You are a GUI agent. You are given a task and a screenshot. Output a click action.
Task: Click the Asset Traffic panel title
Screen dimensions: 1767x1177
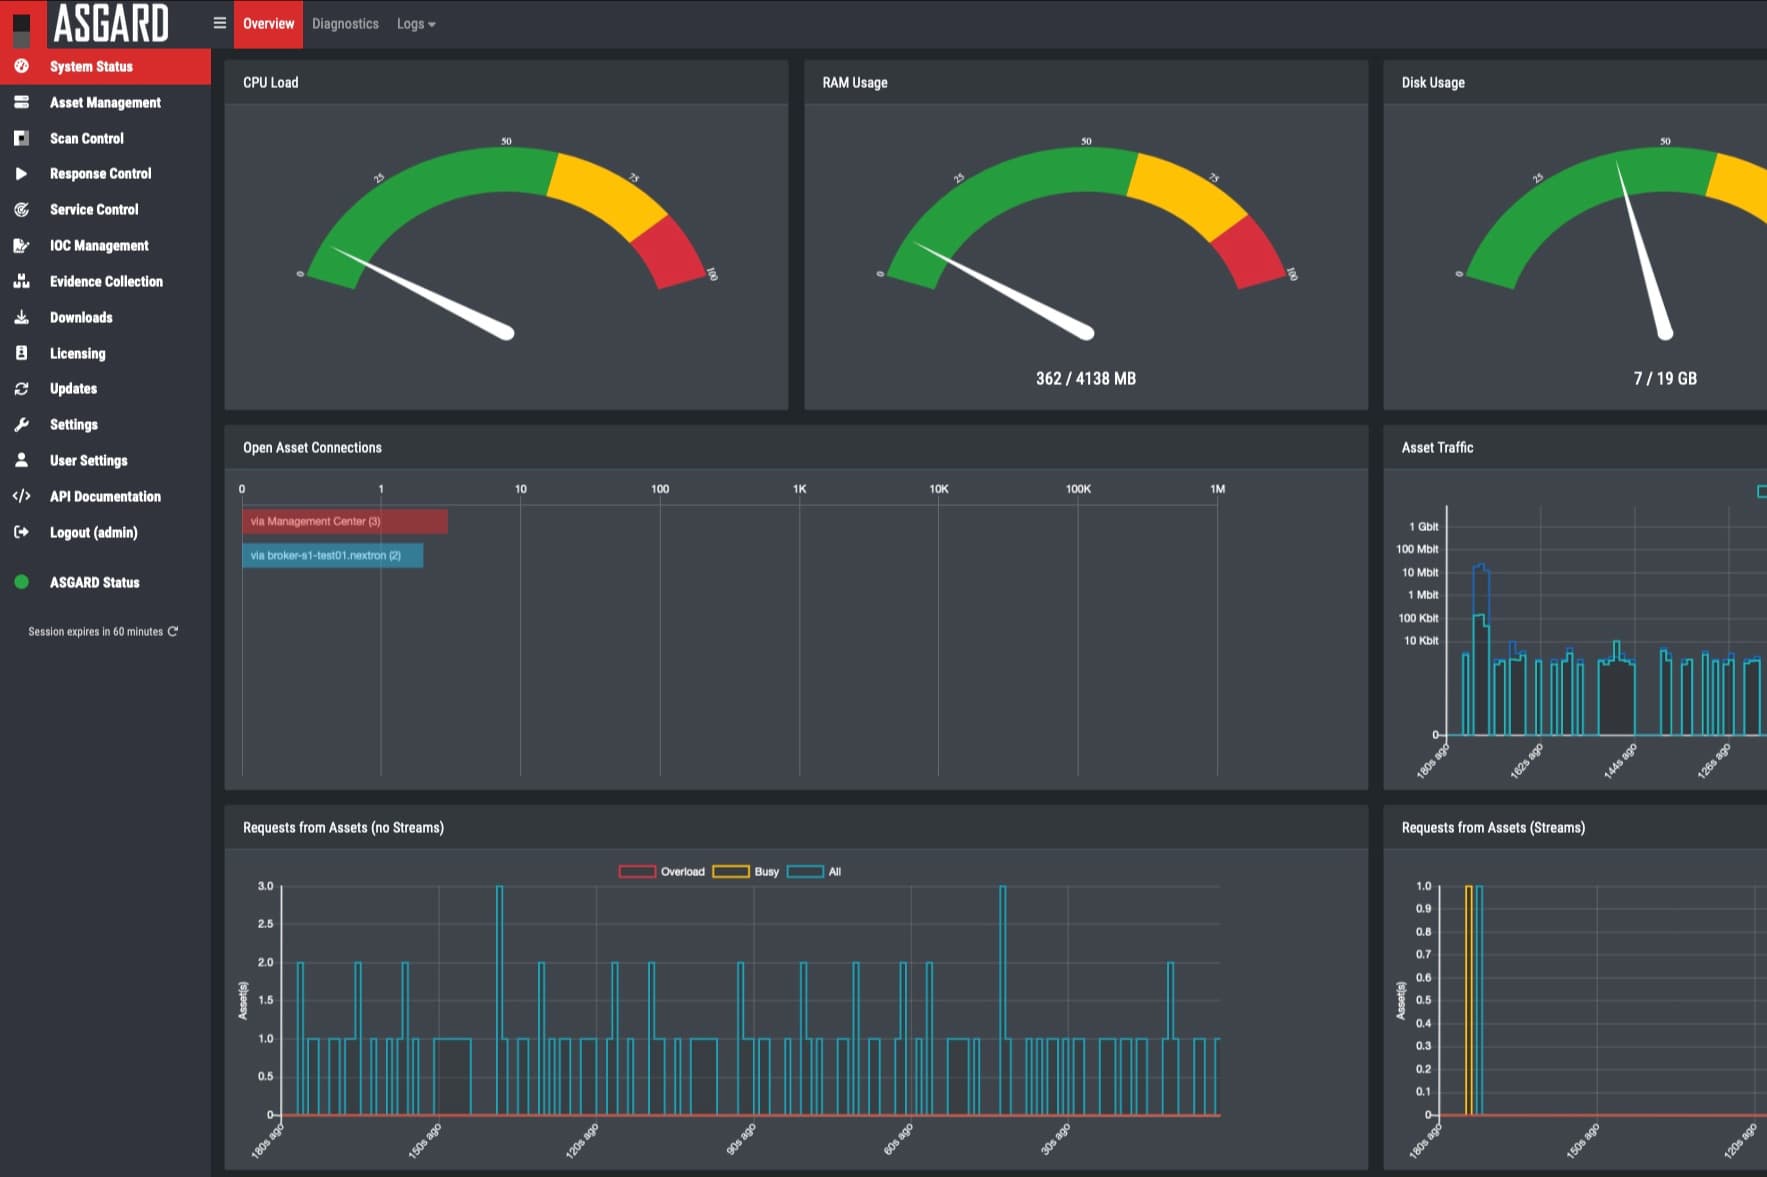point(1437,447)
